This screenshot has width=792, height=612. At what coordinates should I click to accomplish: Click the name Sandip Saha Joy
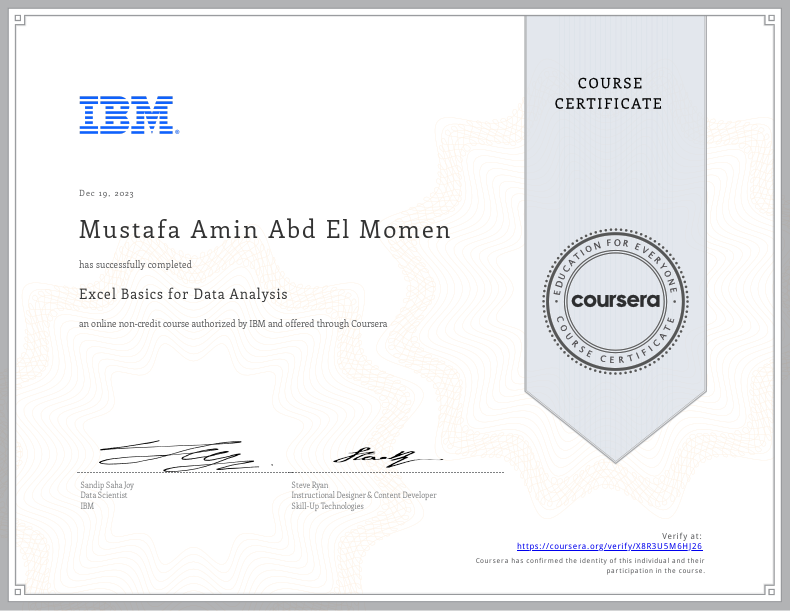click(107, 485)
